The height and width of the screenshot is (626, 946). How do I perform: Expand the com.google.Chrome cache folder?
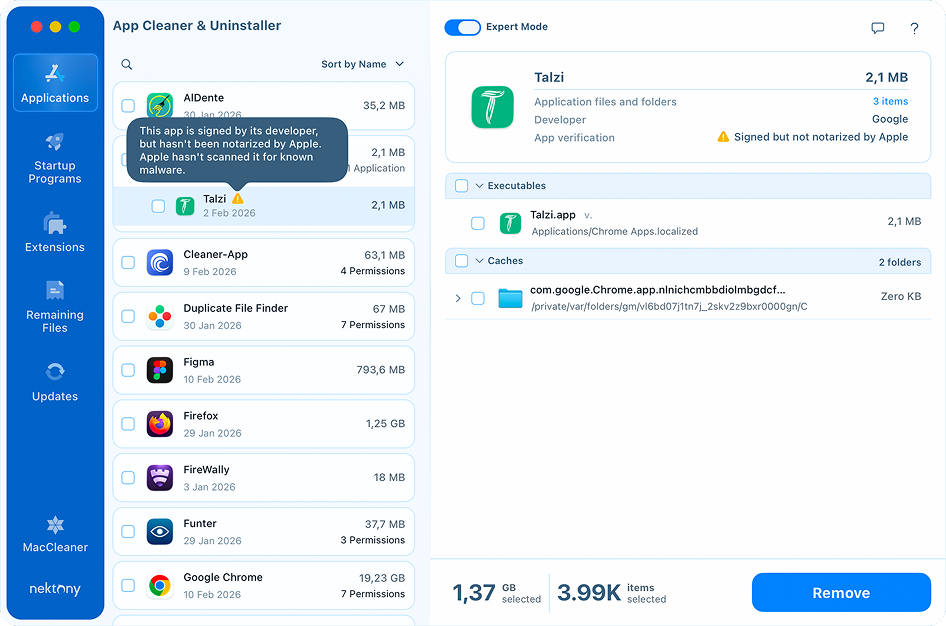coord(458,298)
